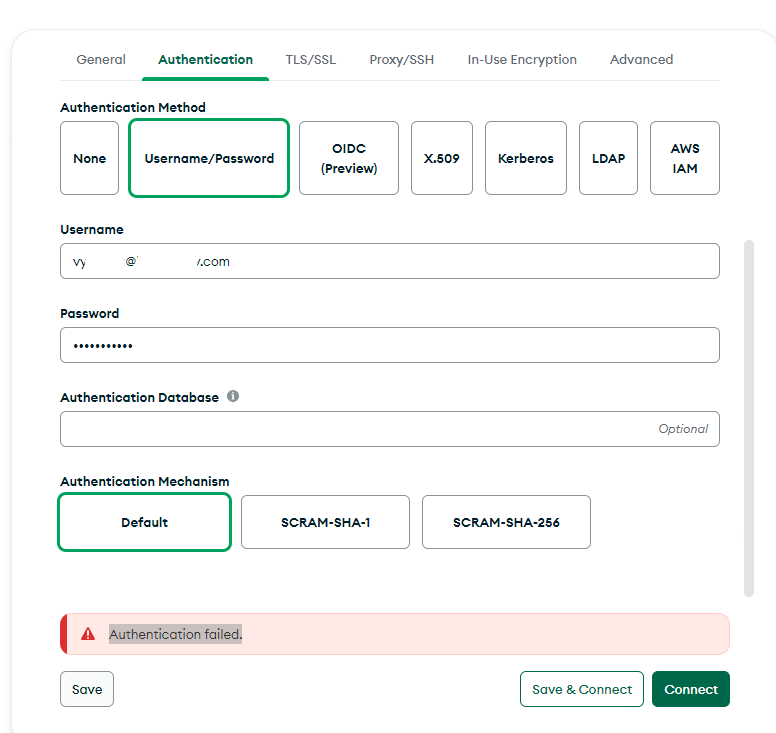The width and height of the screenshot is (776, 733).
Task: Open the Advanced tab
Action: coord(641,60)
